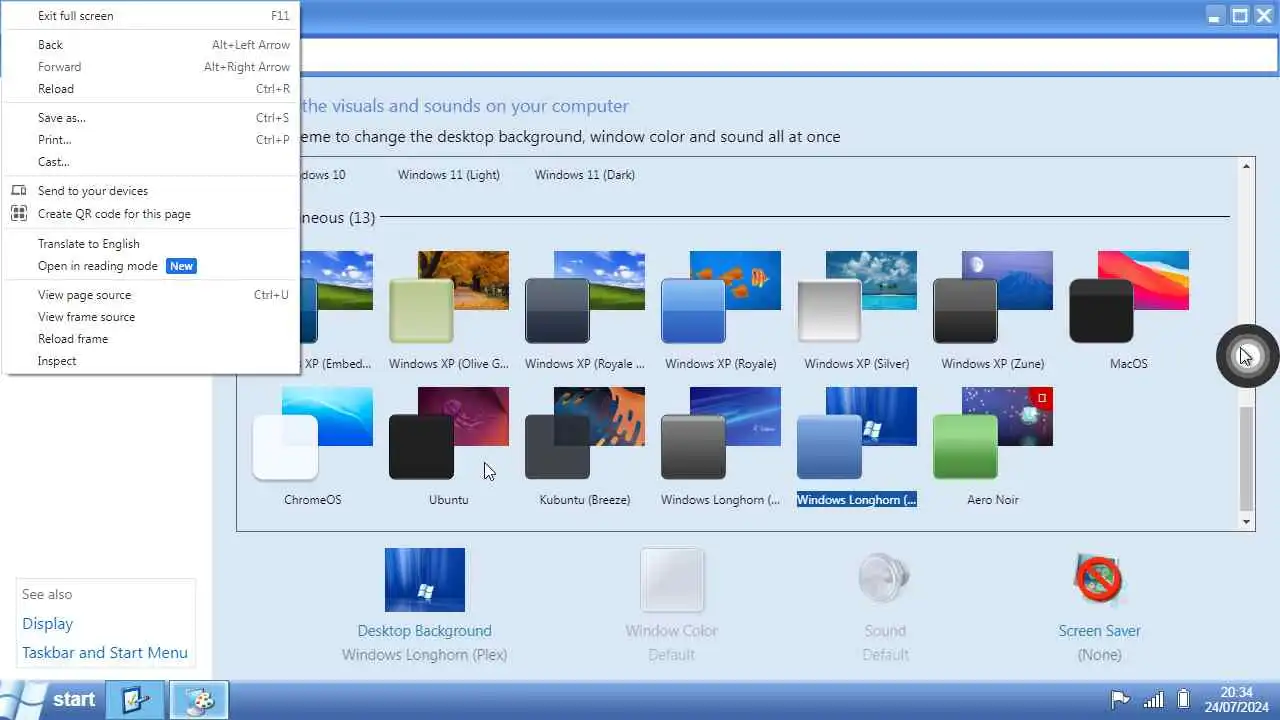This screenshot has height=720, width=1280.
Task: Click the taskbar clock showing 20:34
Action: click(1237, 699)
